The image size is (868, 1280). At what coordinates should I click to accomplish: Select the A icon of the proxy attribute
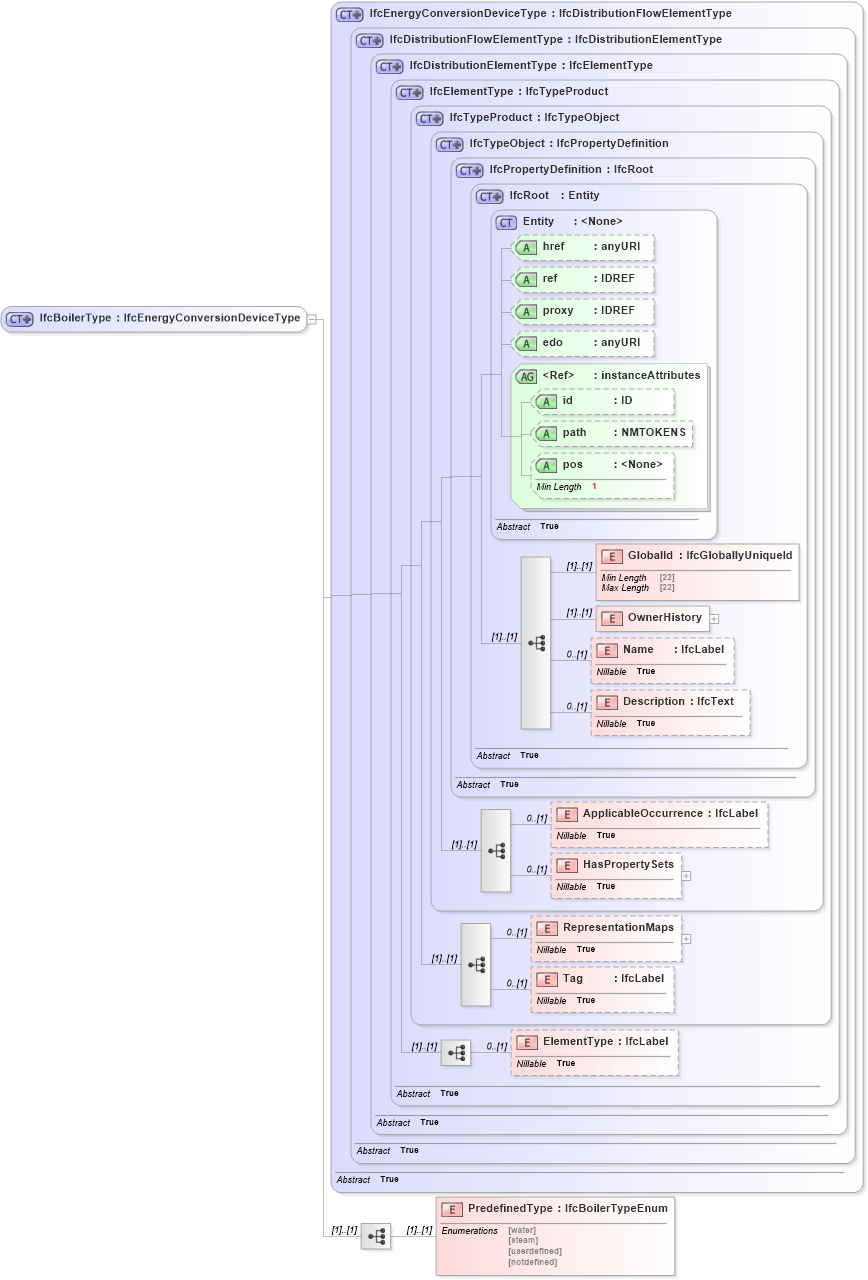pyautogui.click(x=526, y=311)
